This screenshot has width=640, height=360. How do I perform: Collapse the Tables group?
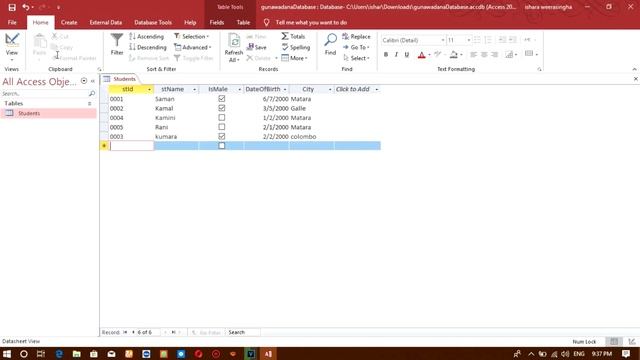(89, 104)
